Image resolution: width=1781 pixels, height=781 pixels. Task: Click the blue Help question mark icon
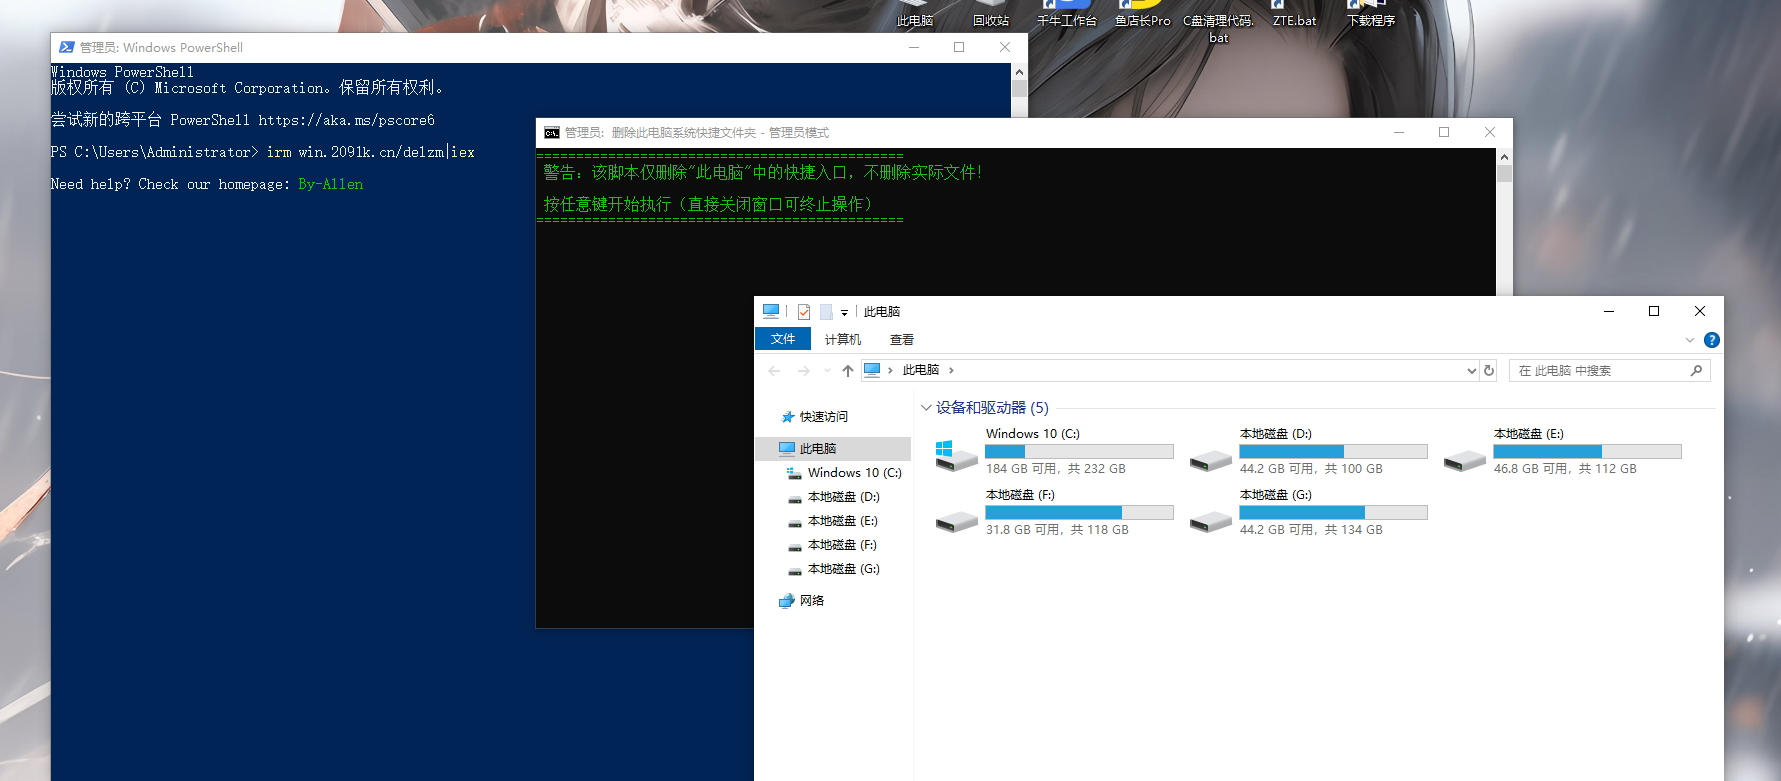pos(1712,340)
